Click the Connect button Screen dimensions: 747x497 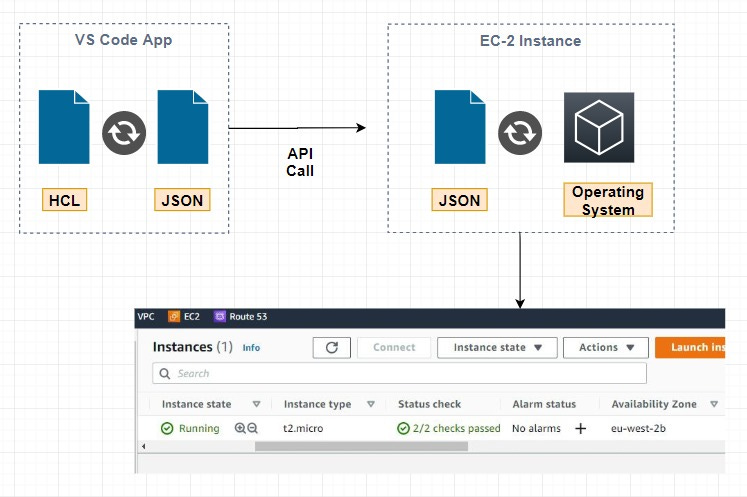(x=394, y=347)
